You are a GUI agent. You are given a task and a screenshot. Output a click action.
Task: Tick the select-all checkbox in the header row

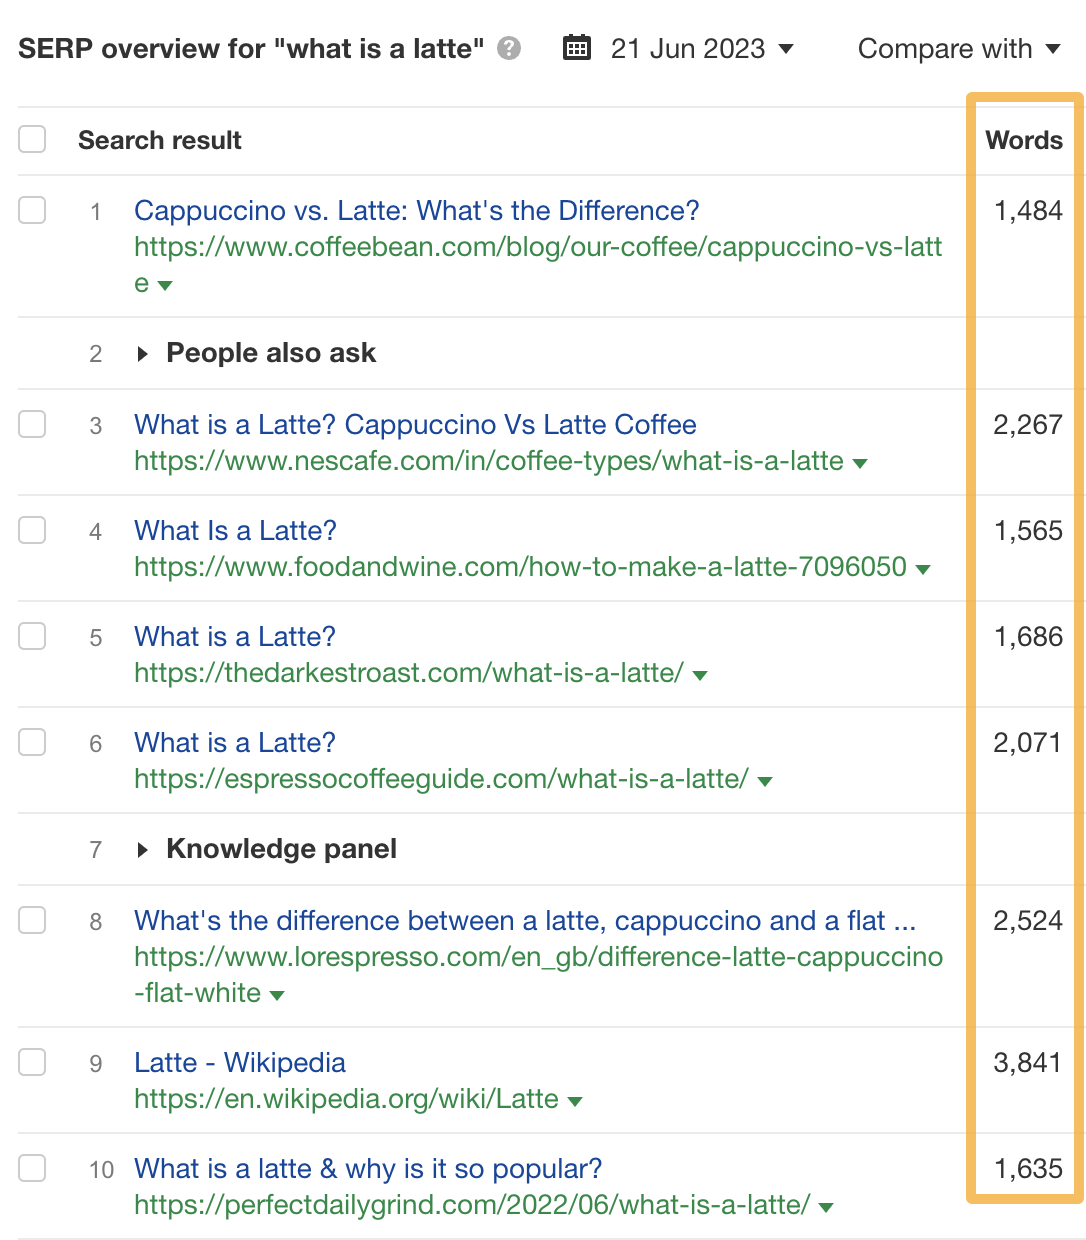click(x=31, y=139)
